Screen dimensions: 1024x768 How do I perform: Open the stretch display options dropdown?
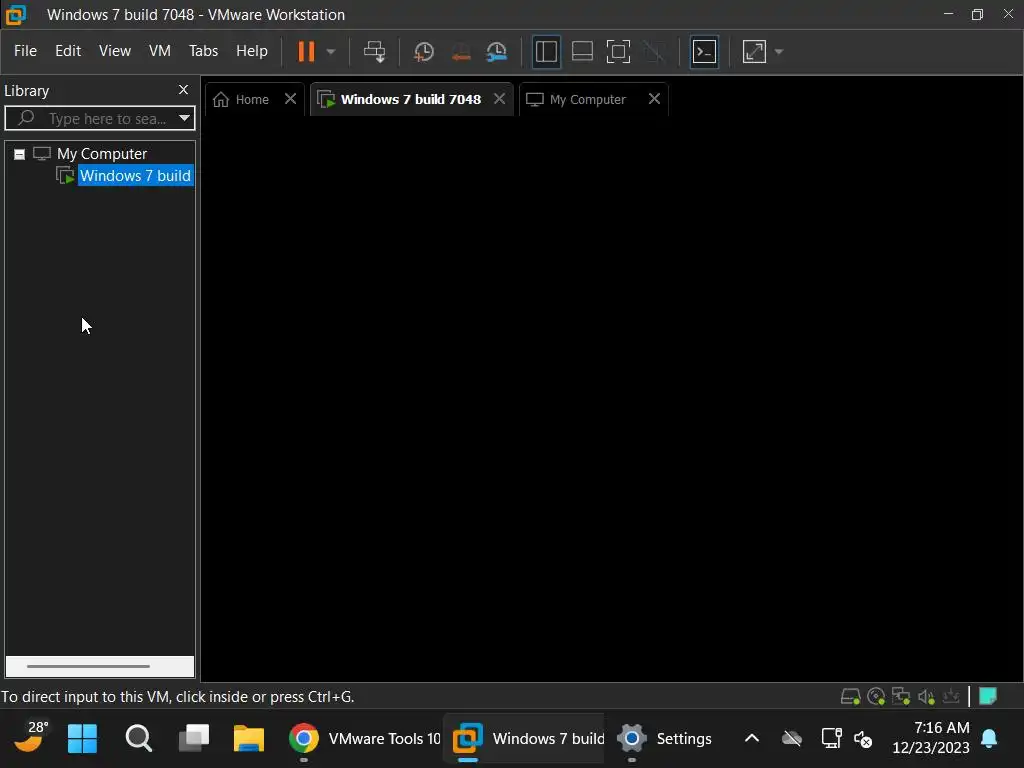point(778,52)
